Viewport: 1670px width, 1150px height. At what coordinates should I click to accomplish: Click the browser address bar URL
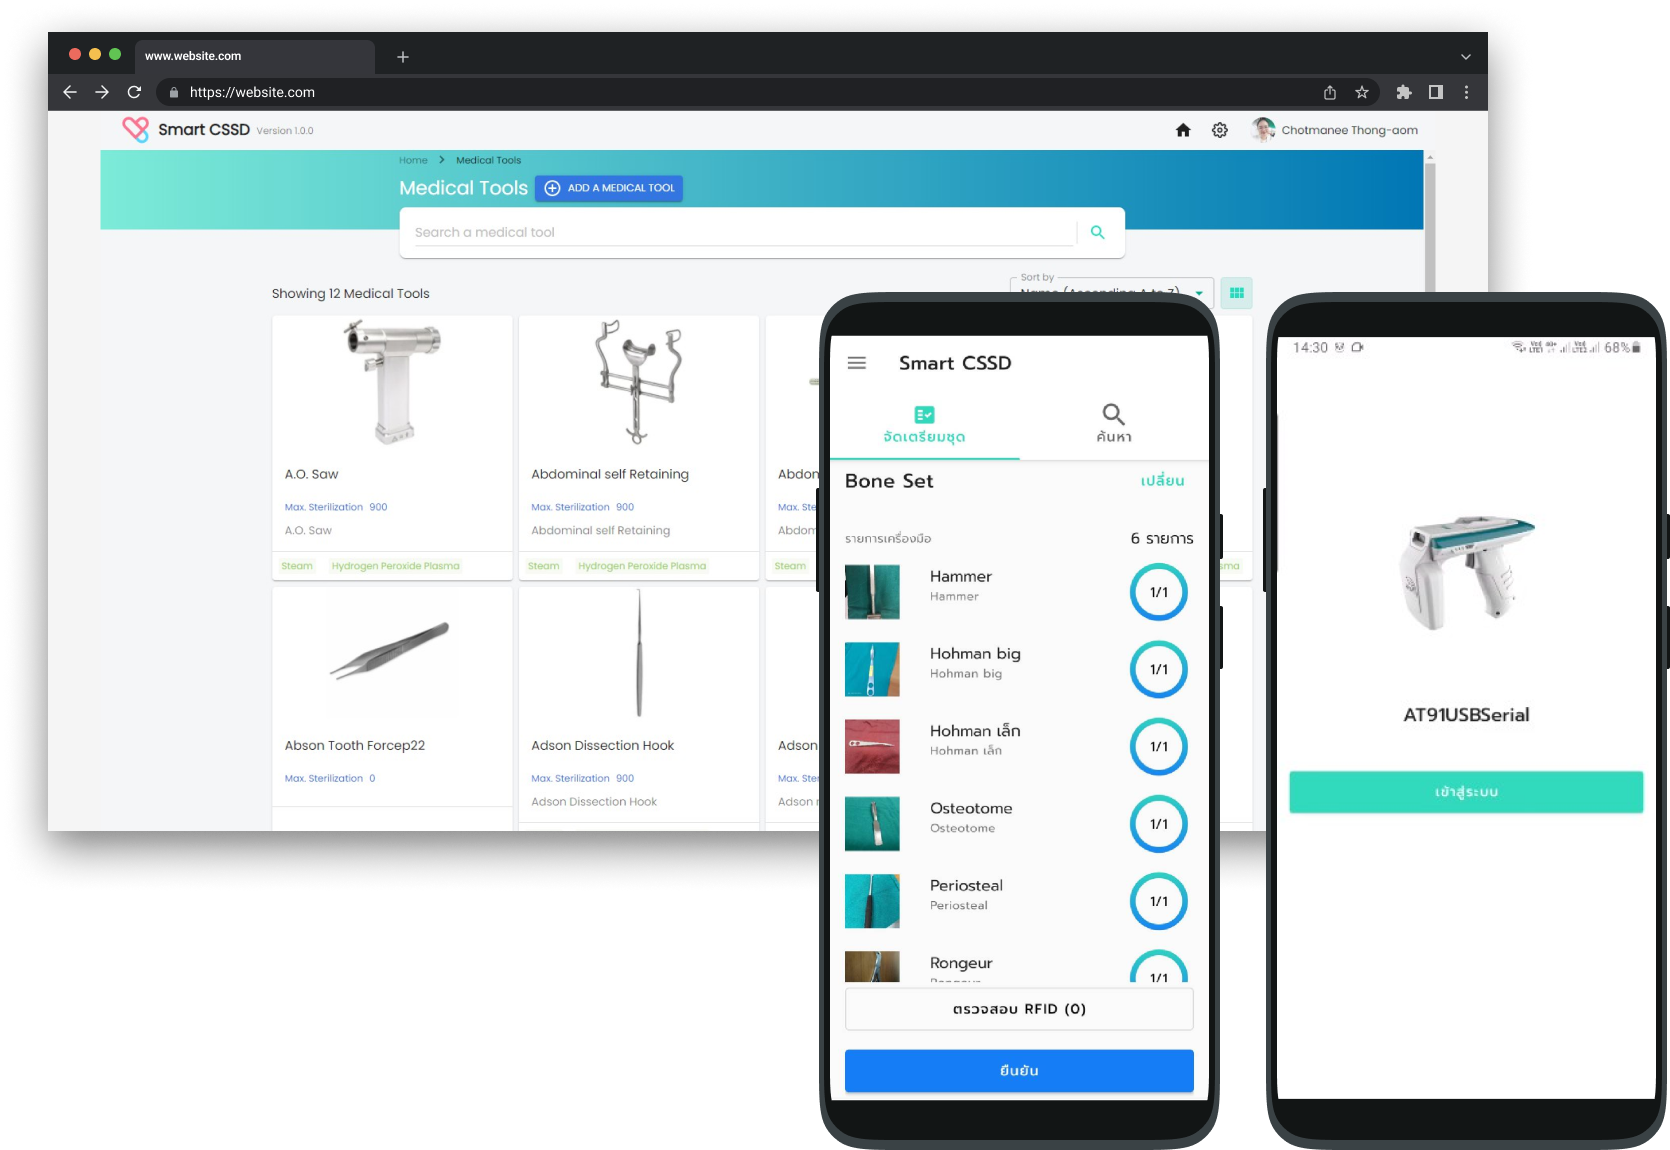[252, 92]
